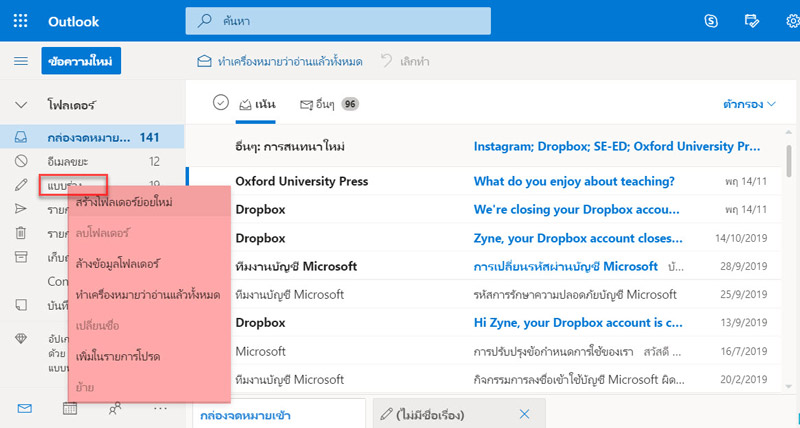Open the รหัสการรักษาความปลอดภัยบัญชี Microsoft email

(575, 294)
